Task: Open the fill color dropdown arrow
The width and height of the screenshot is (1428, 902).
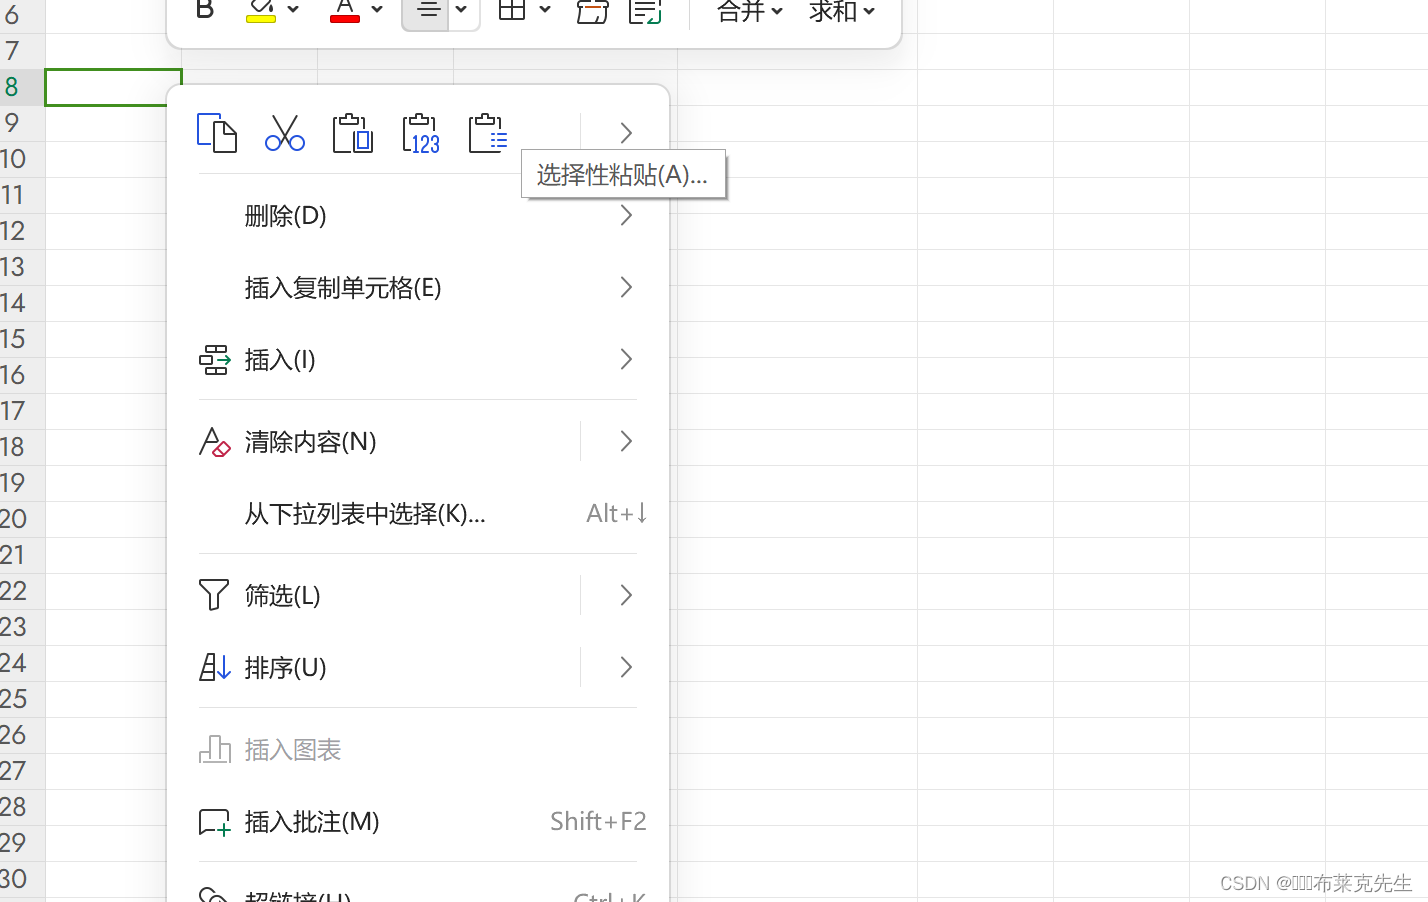Action: click(293, 10)
